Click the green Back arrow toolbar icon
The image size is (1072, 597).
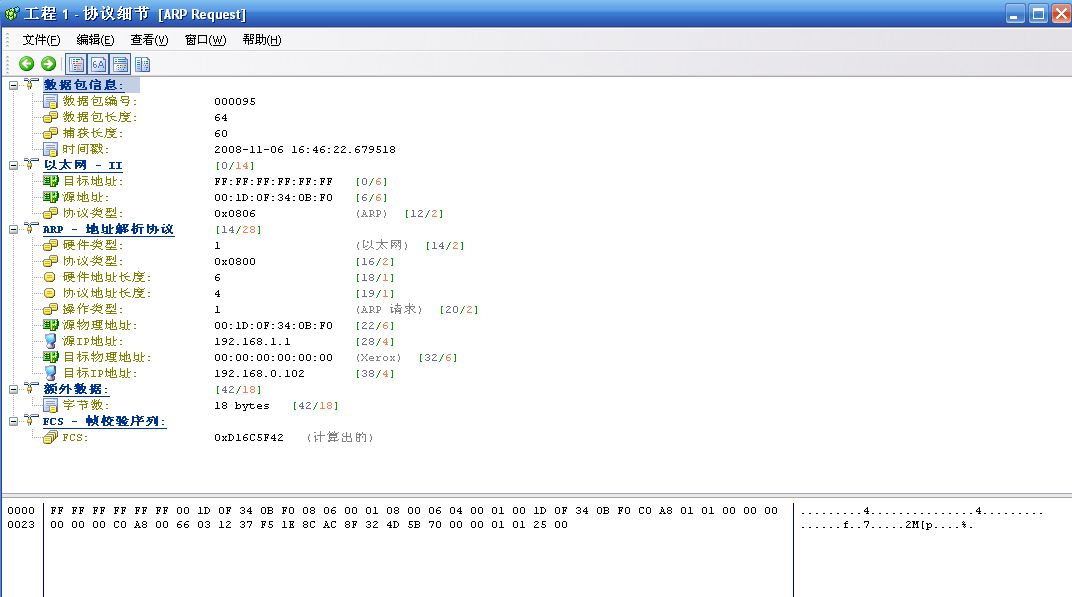[x=27, y=64]
